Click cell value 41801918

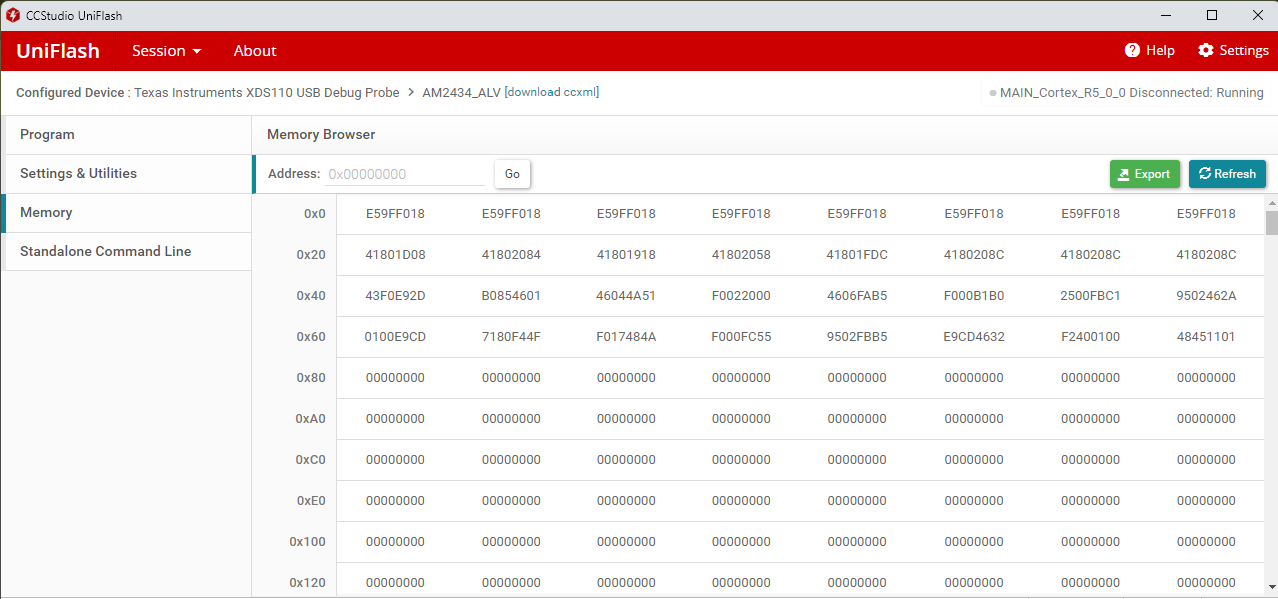pyautogui.click(x=626, y=255)
